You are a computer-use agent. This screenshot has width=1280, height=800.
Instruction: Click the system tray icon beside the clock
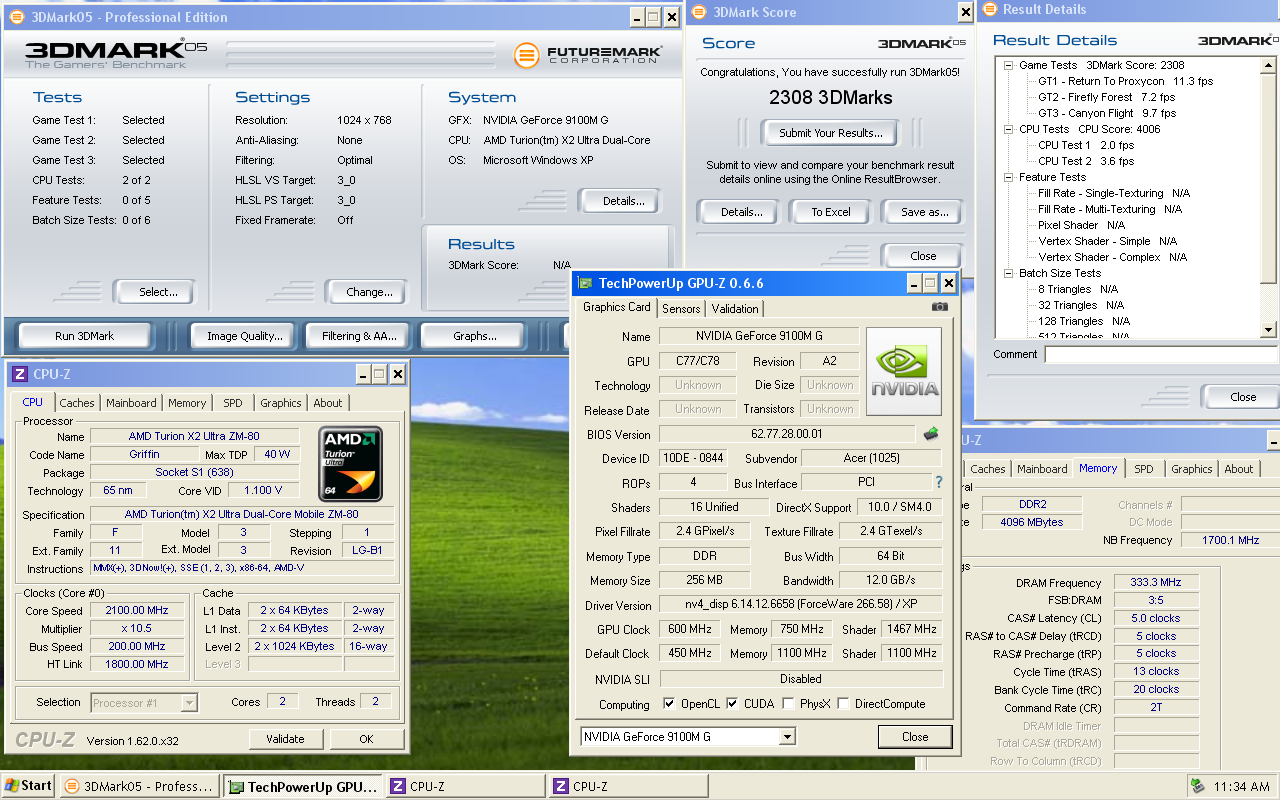[x=1197, y=786]
